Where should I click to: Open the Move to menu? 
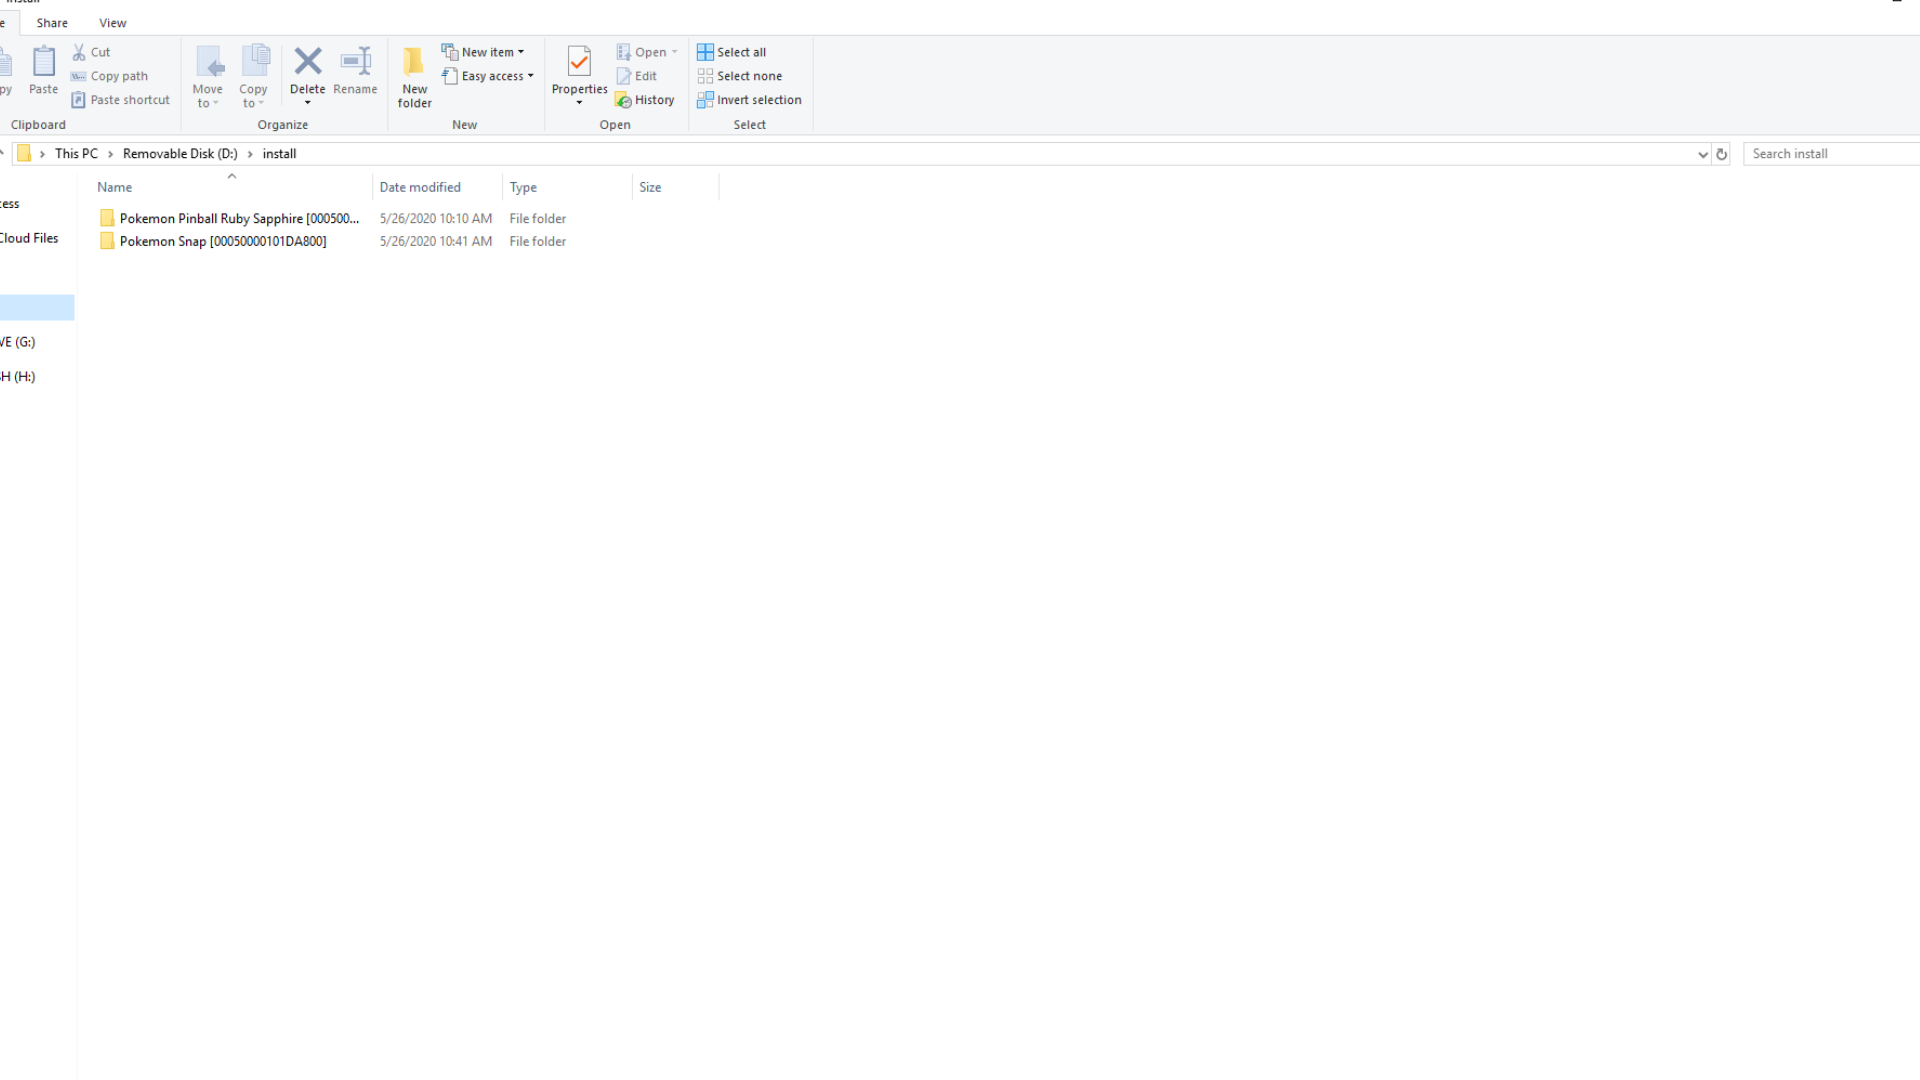208,77
